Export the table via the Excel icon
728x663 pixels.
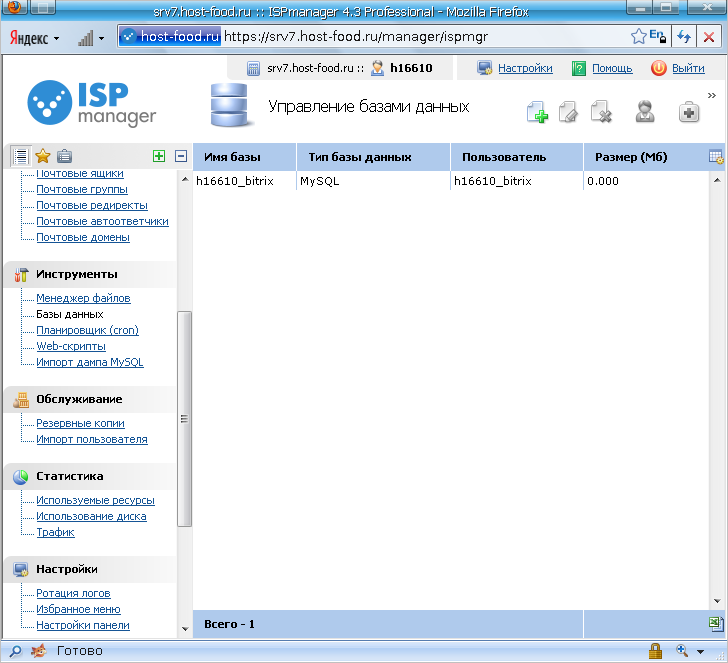[715, 624]
